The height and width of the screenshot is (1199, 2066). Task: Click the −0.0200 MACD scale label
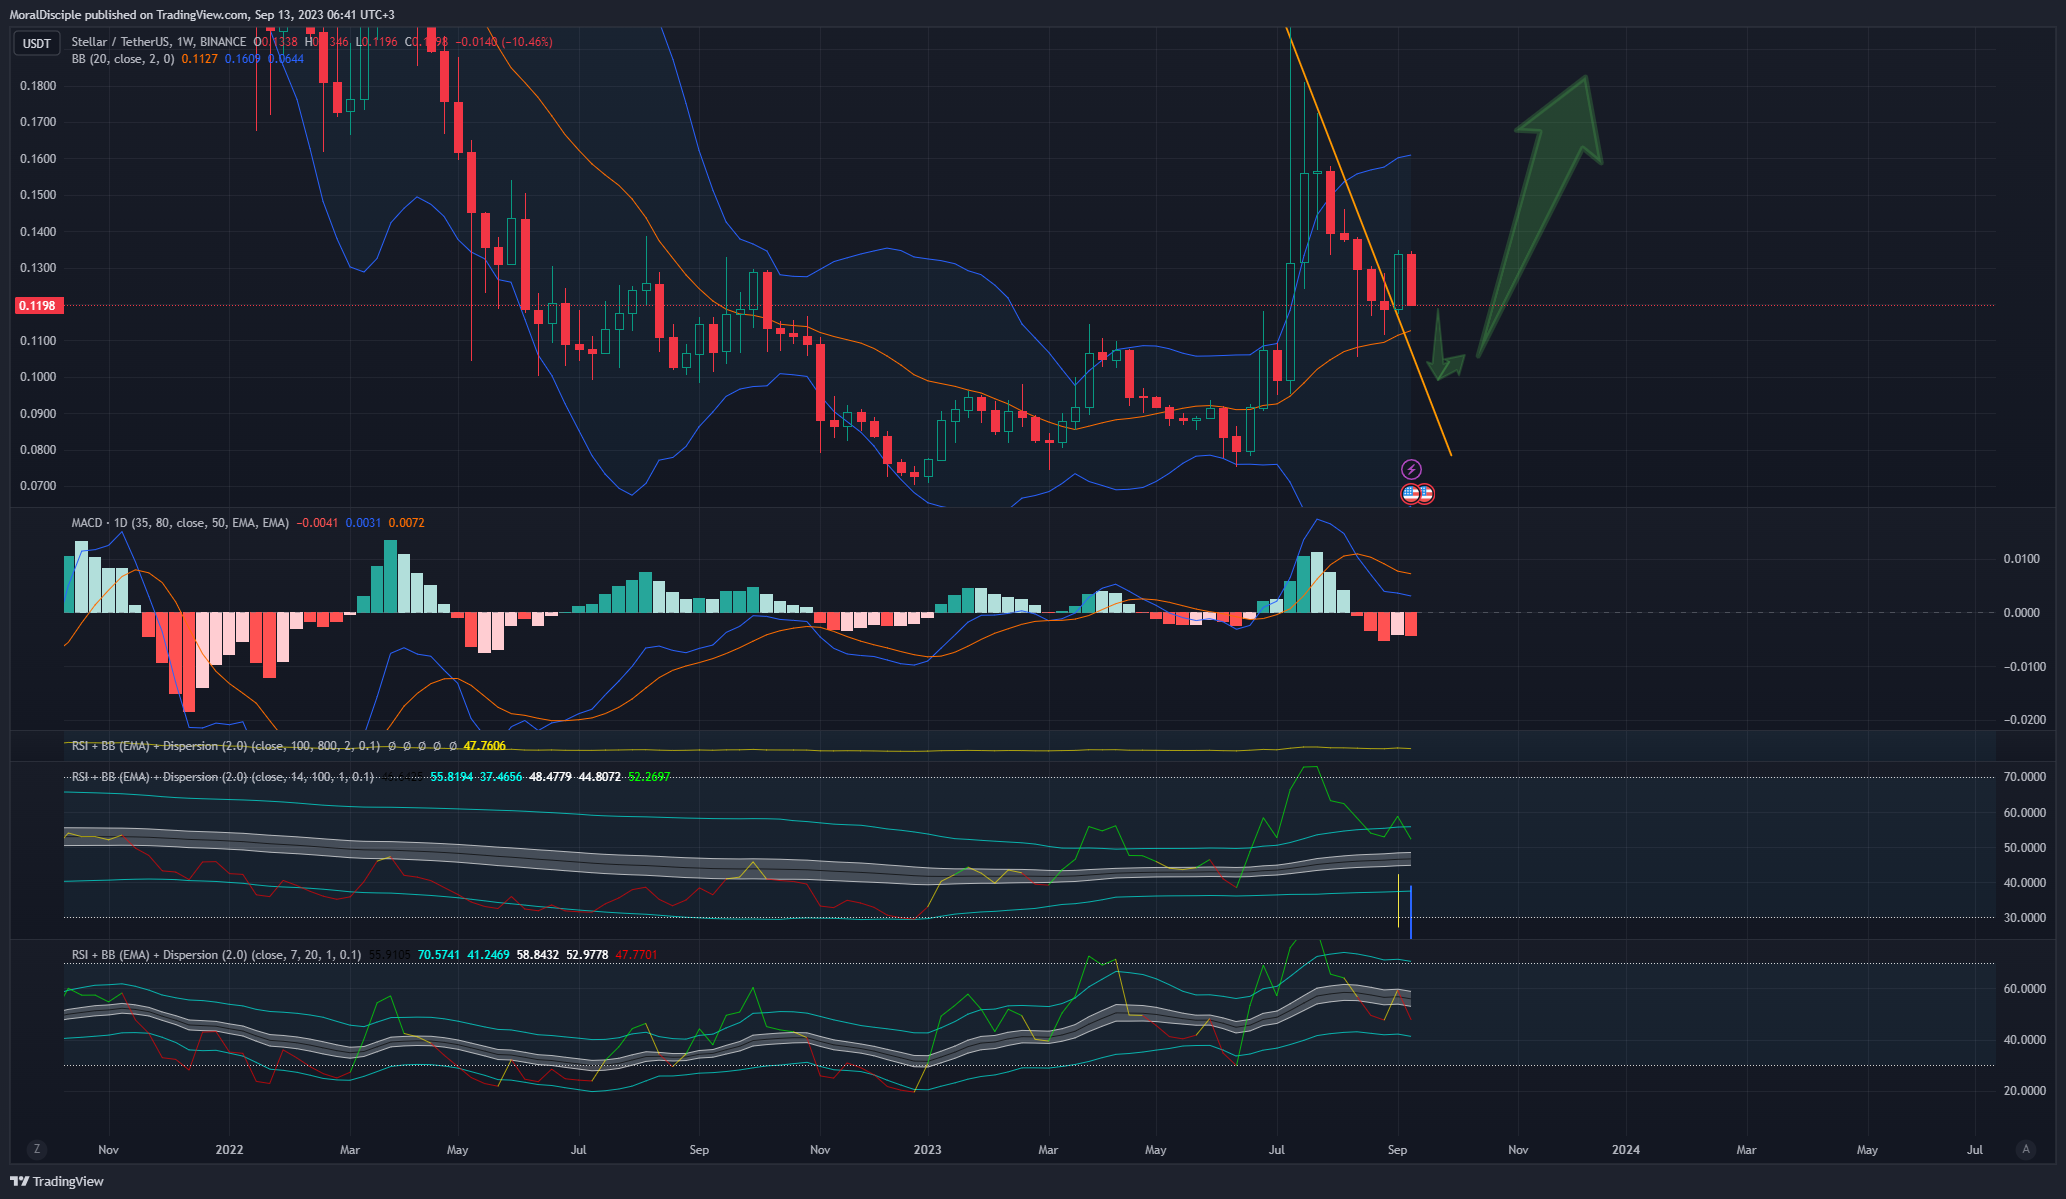click(2024, 720)
